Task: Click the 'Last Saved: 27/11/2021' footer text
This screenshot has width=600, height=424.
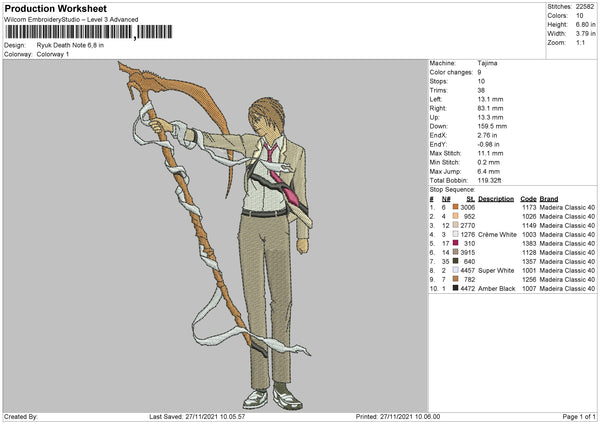Action: point(197,416)
